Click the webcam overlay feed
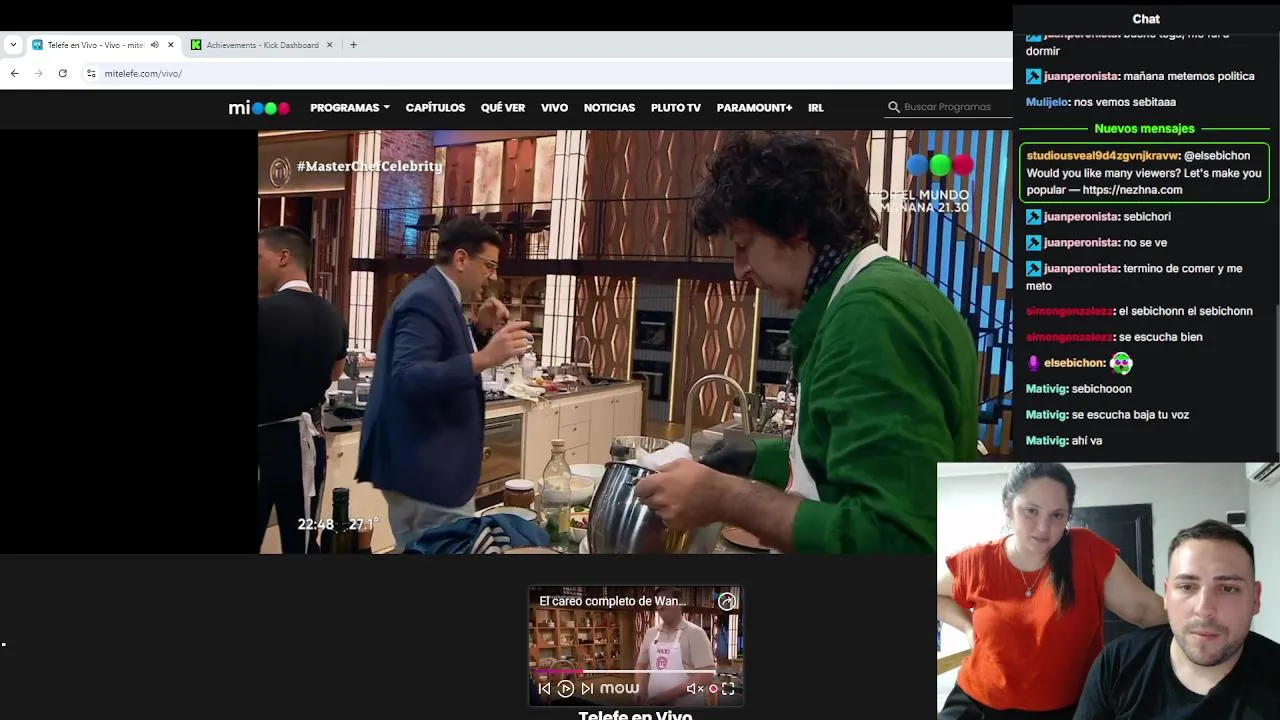 1108,591
